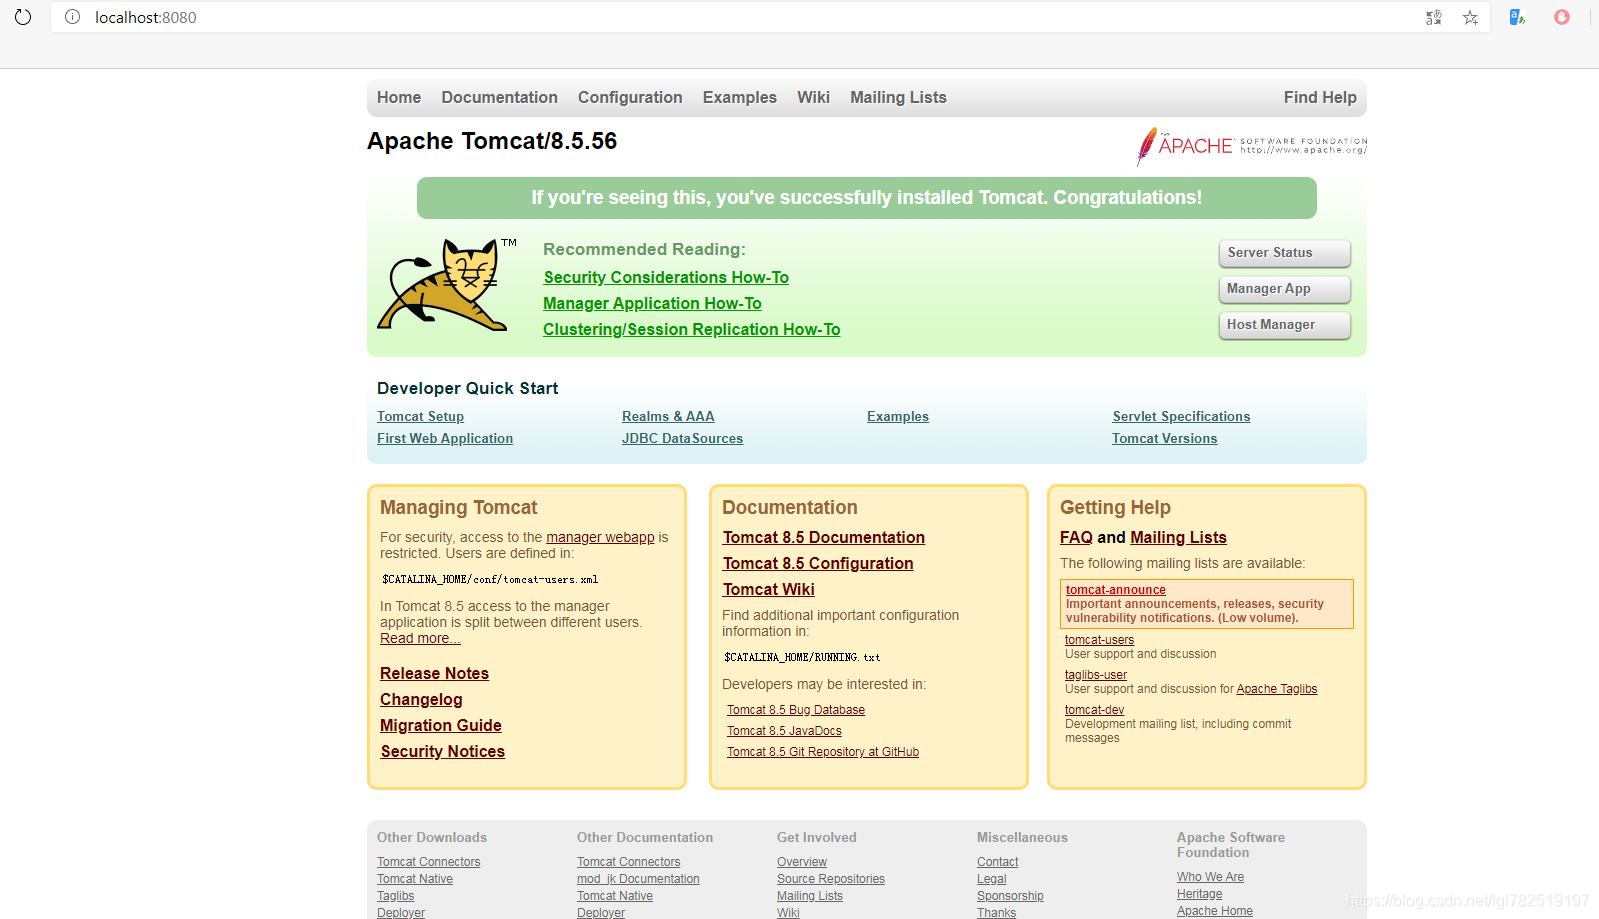1599x919 pixels.
Task: Open Security Considerations How-To link
Action: point(666,277)
